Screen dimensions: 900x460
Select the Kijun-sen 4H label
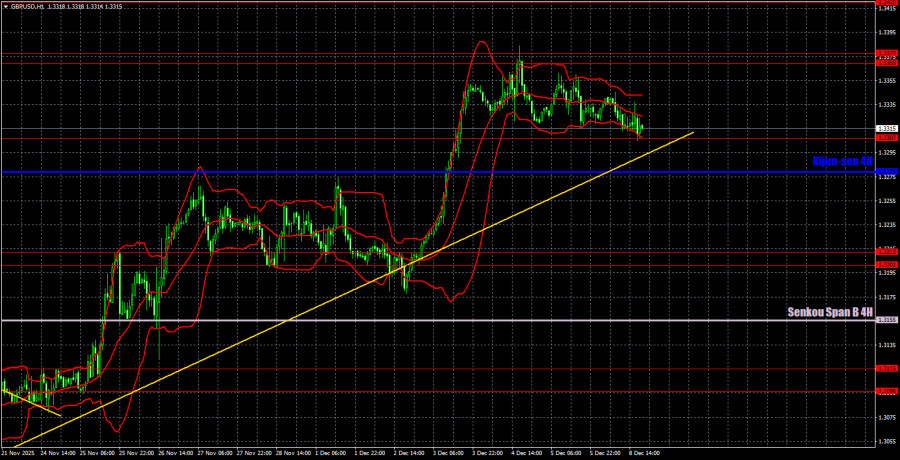(x=843, y=162)
